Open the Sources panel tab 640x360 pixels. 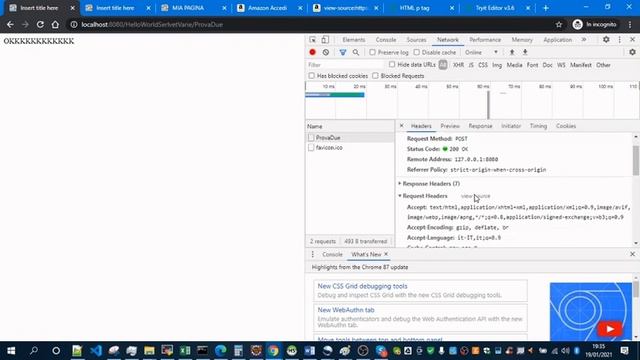(x=416, y=40)
